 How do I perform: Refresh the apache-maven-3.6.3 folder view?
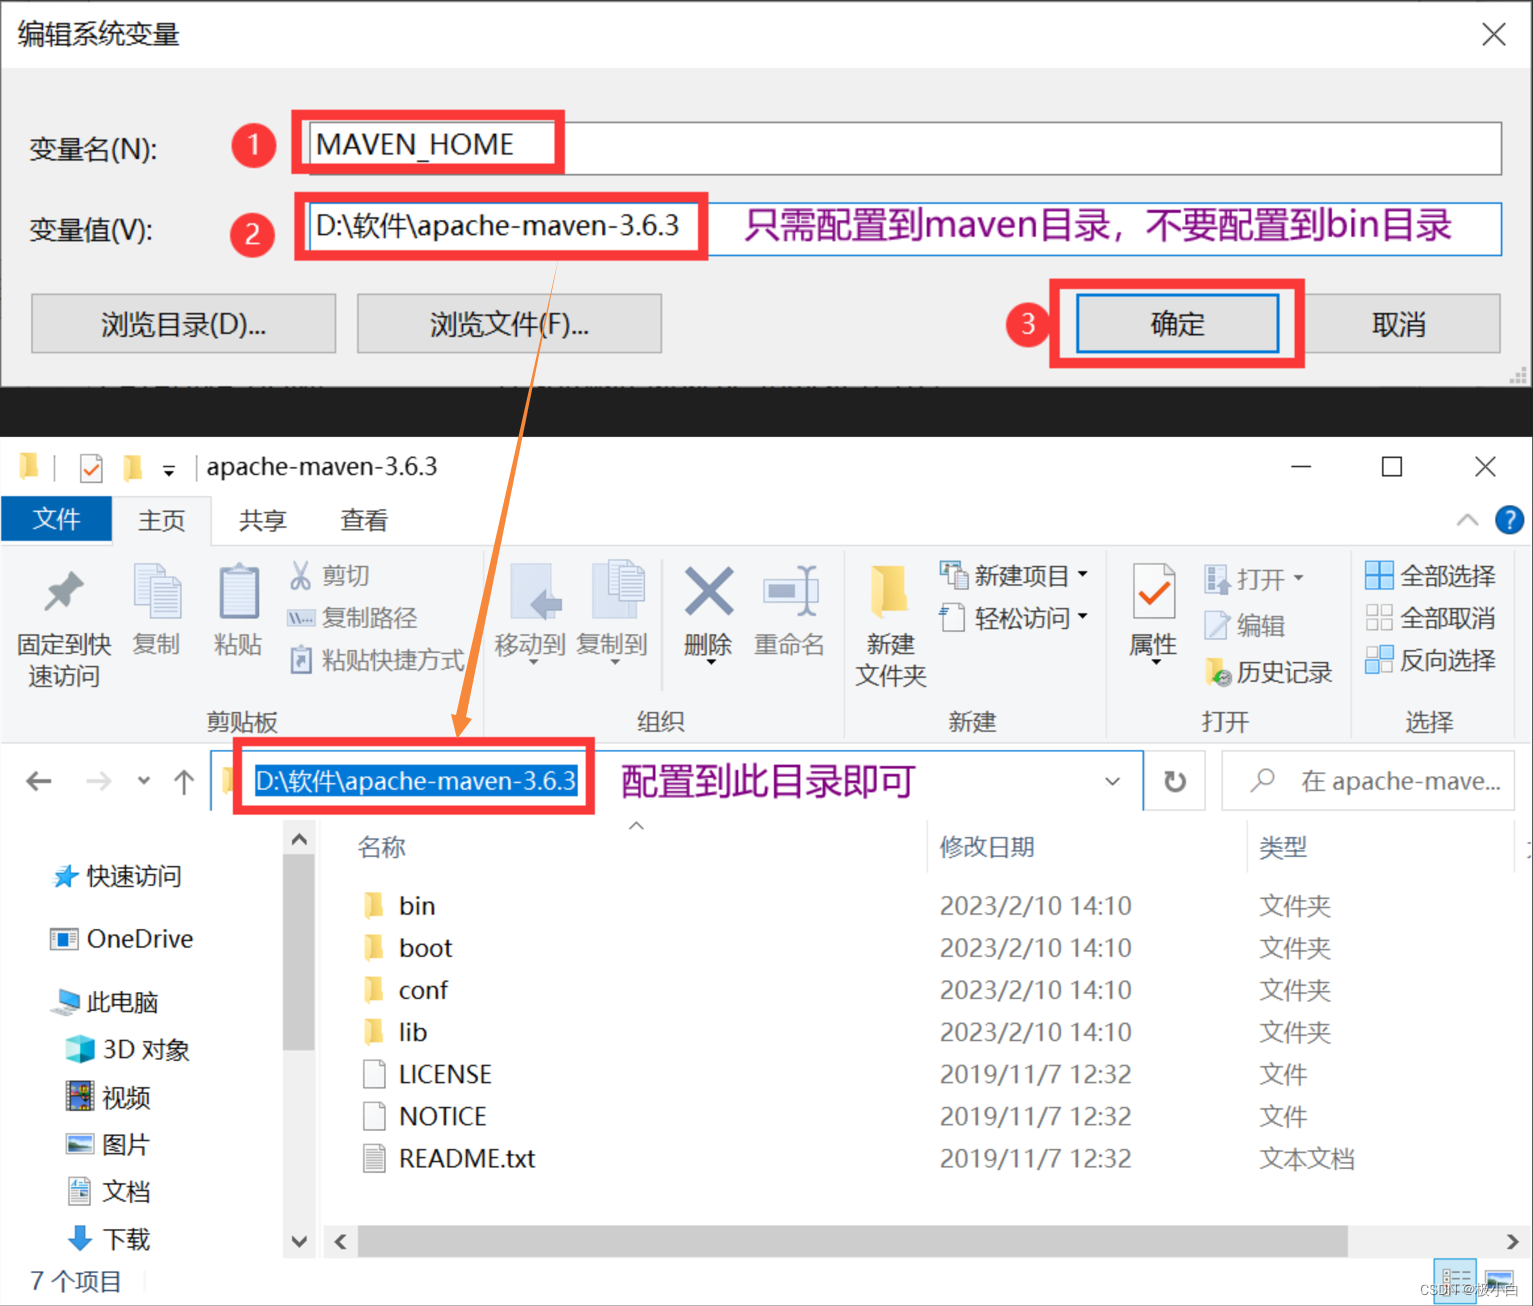coord(1175,781)
